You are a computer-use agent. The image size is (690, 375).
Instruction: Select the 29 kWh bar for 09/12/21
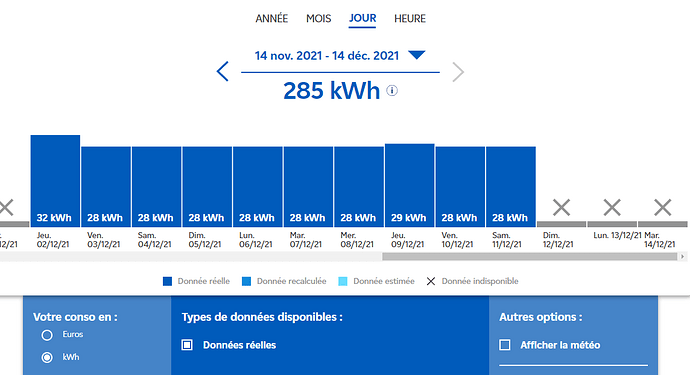pyautogui.click(x=409, y=185)
